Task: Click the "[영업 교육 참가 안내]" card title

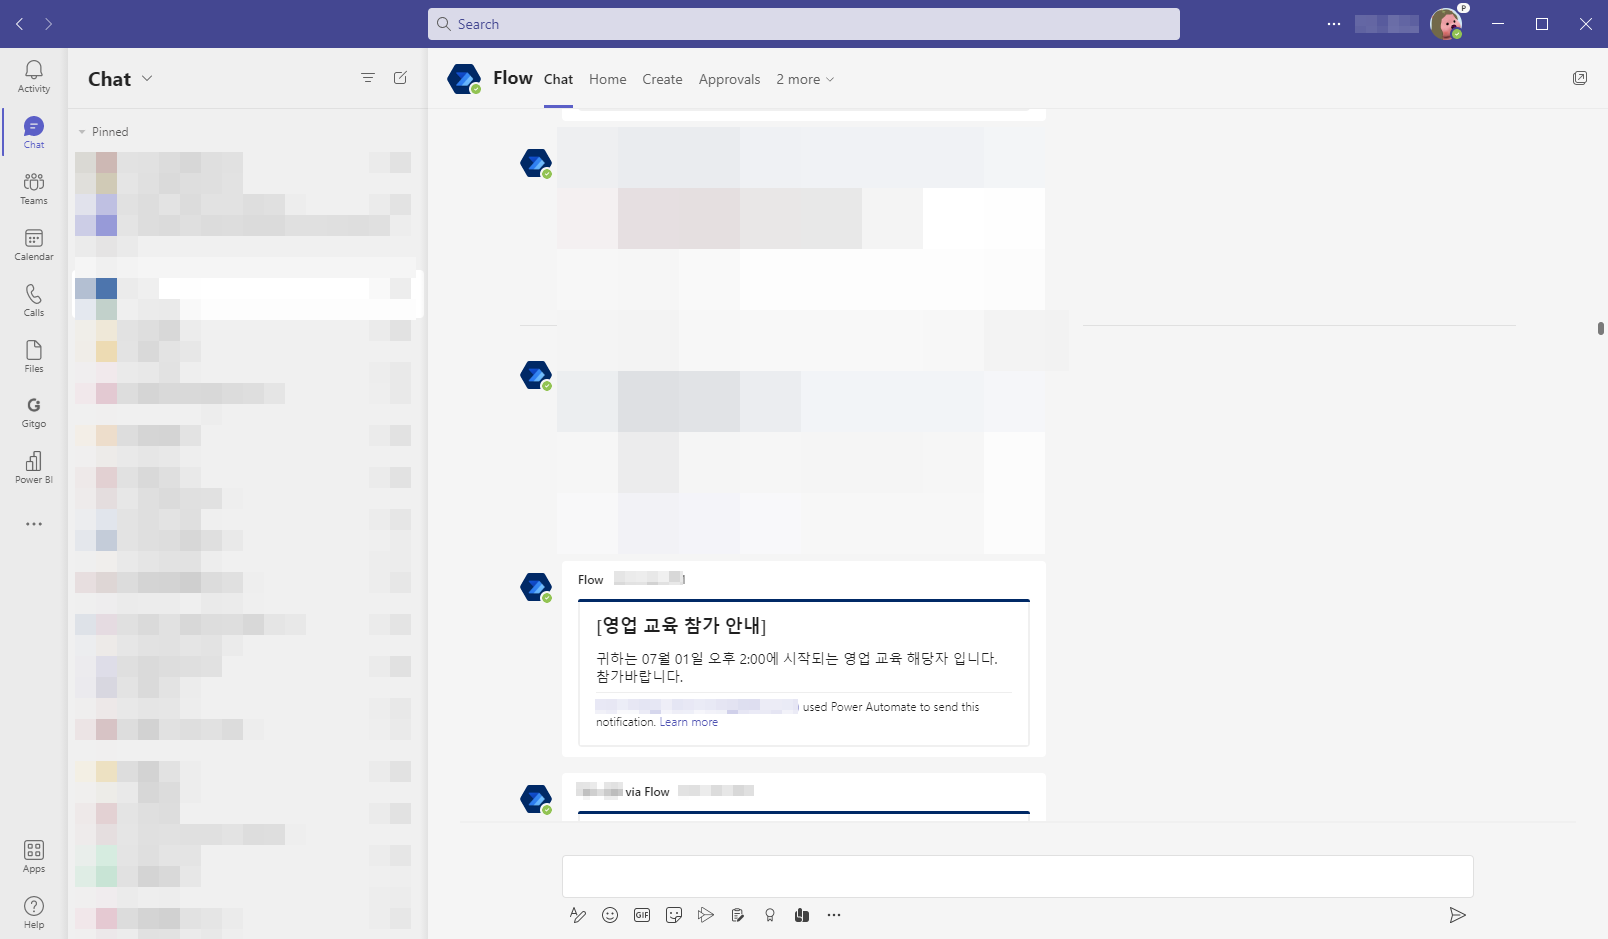Action: click(681, 626)
